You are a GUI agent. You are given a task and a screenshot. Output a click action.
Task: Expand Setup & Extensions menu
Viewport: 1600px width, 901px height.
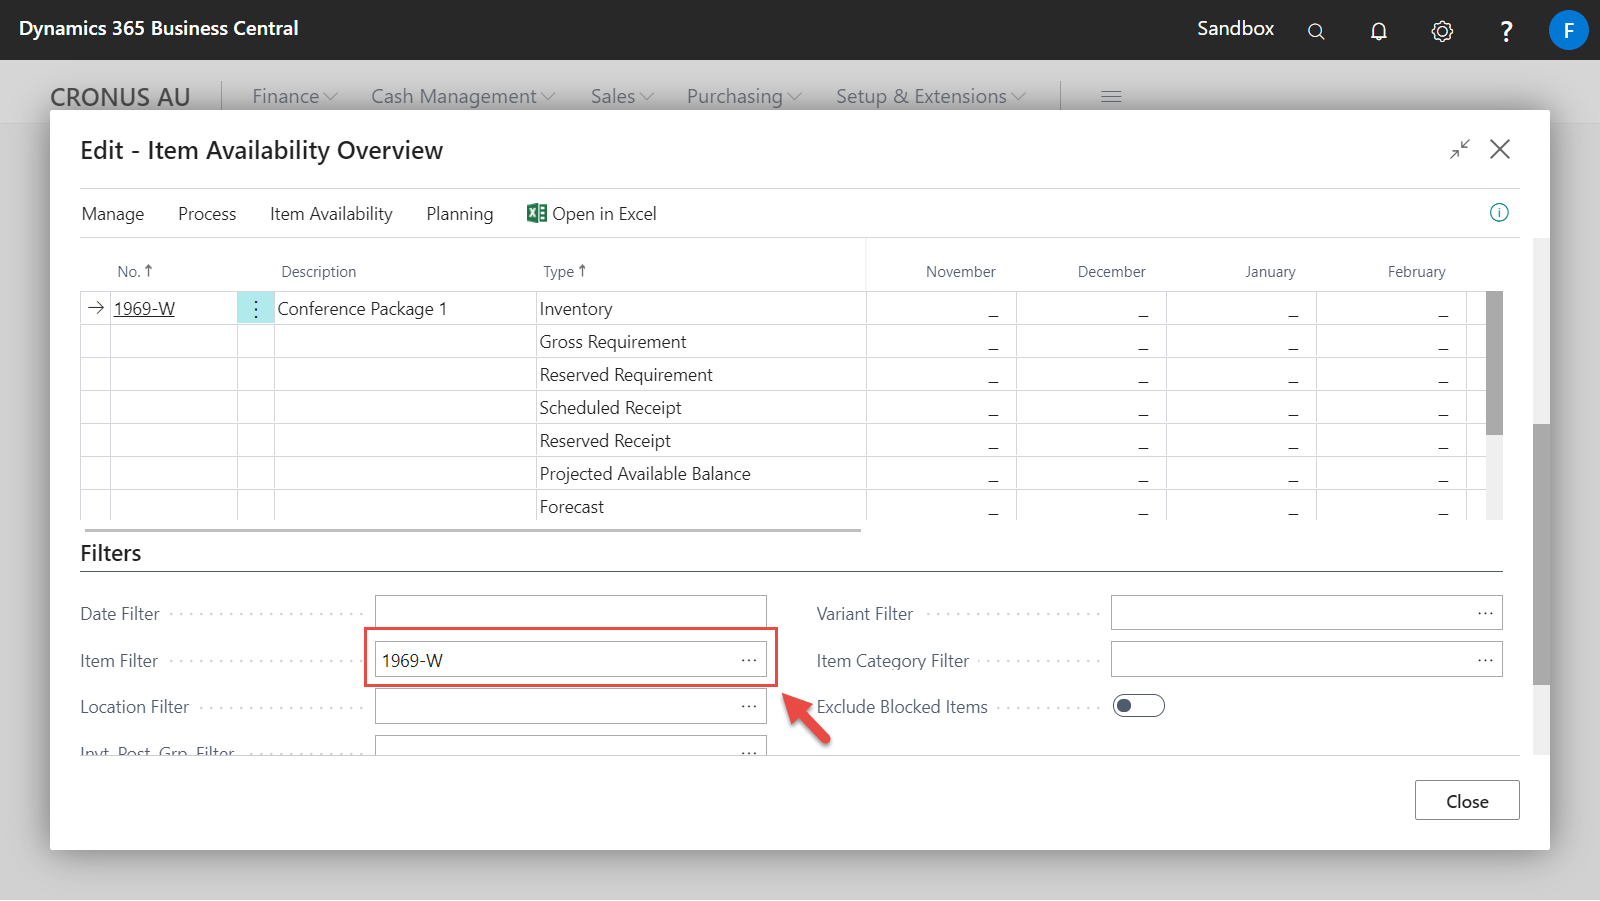click(931, 97)
